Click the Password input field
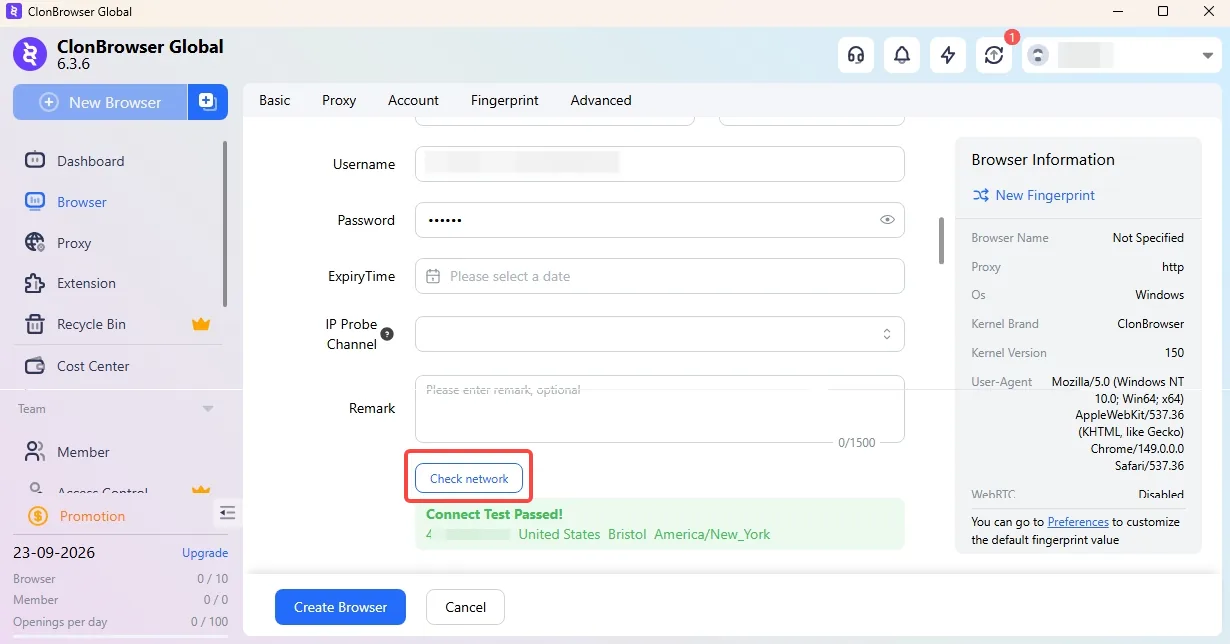 (x=660, y=220)
